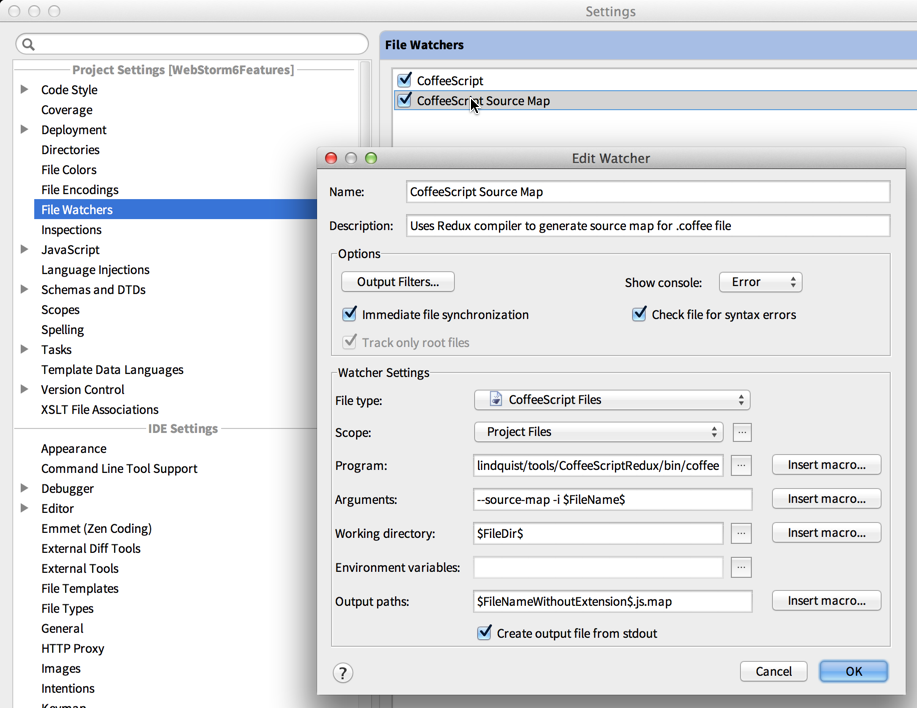The height and width of the screenshot is (708, 917).
Task: Expand the JavaScript tree node
Action: pos(24,249)
